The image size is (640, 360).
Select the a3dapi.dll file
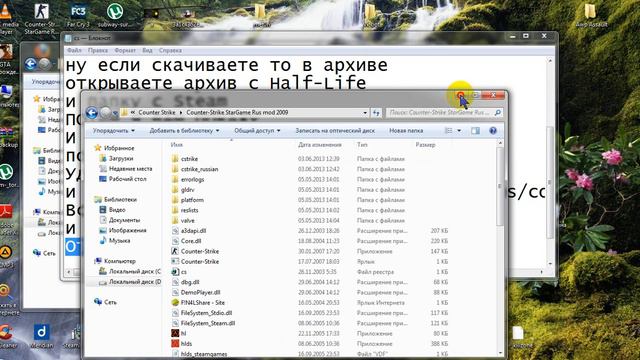pyautogui.click(x=189, y=231)
